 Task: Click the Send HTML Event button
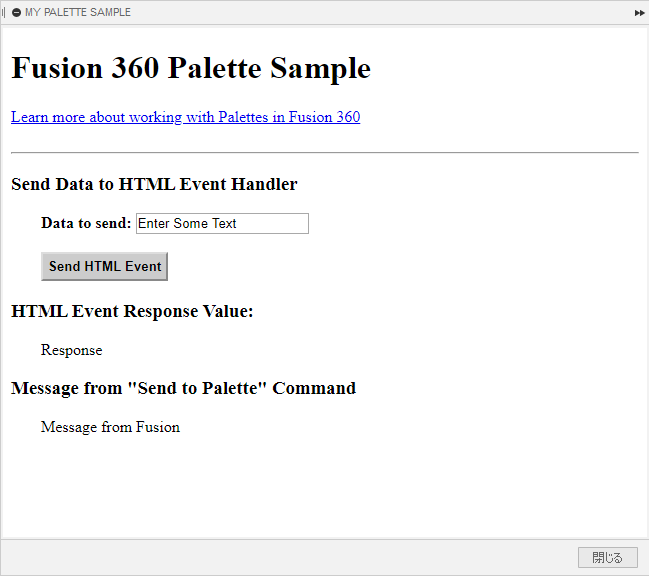point(104,266)
